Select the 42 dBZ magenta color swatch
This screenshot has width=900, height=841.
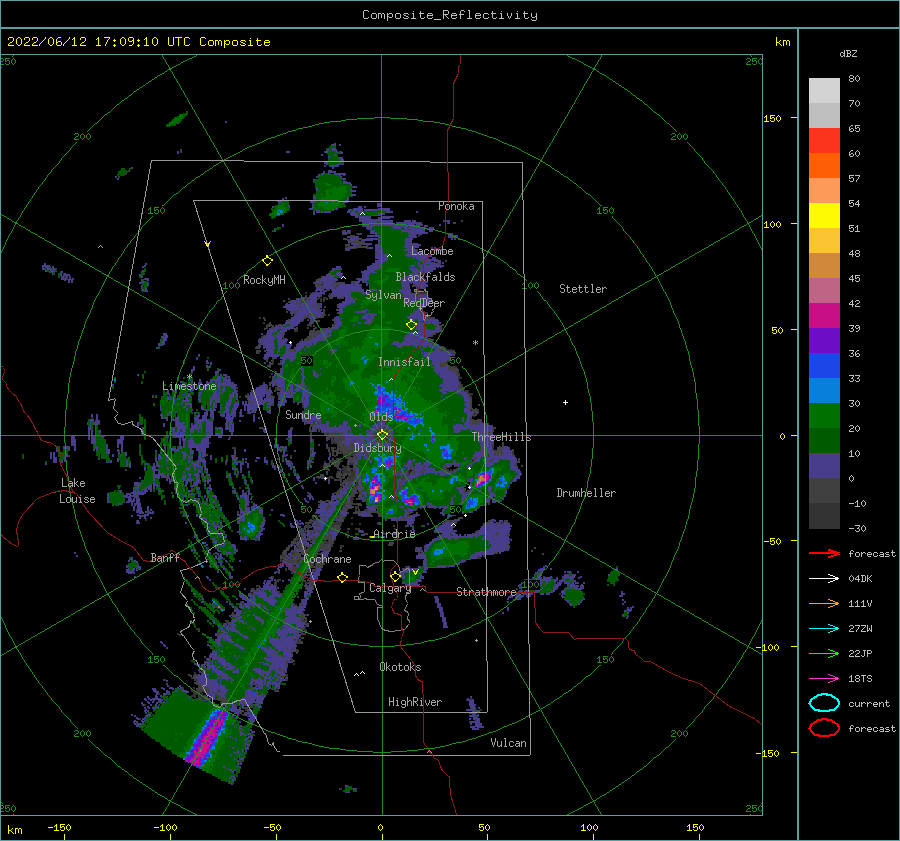824,315
